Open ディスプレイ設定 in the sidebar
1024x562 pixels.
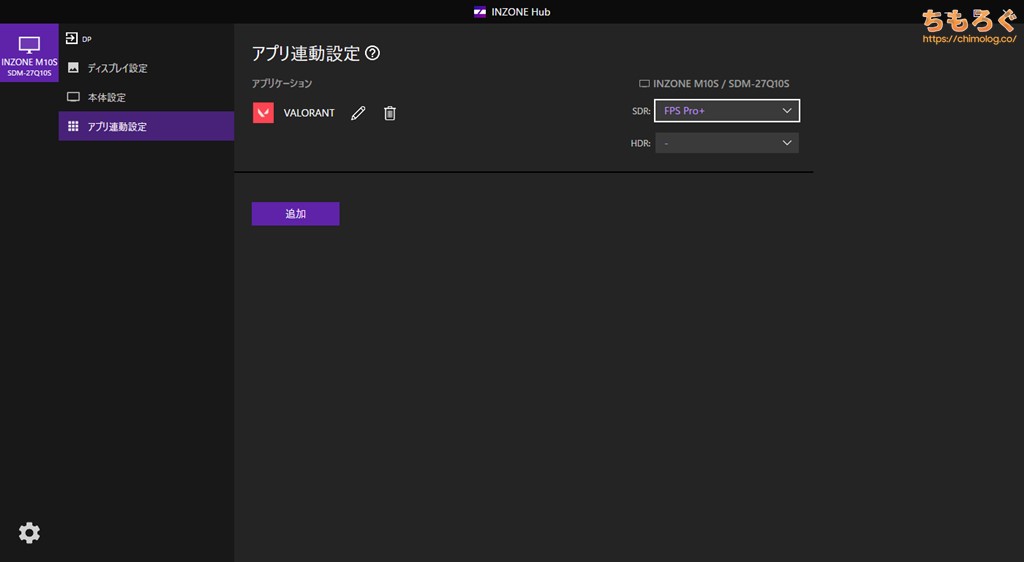tap(146, 68)
